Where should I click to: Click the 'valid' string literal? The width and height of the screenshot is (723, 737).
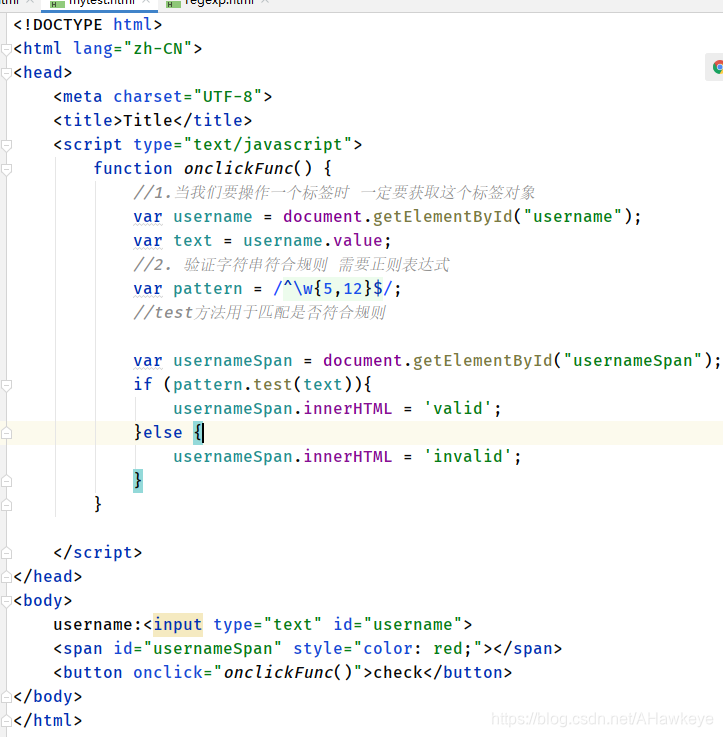458,408
